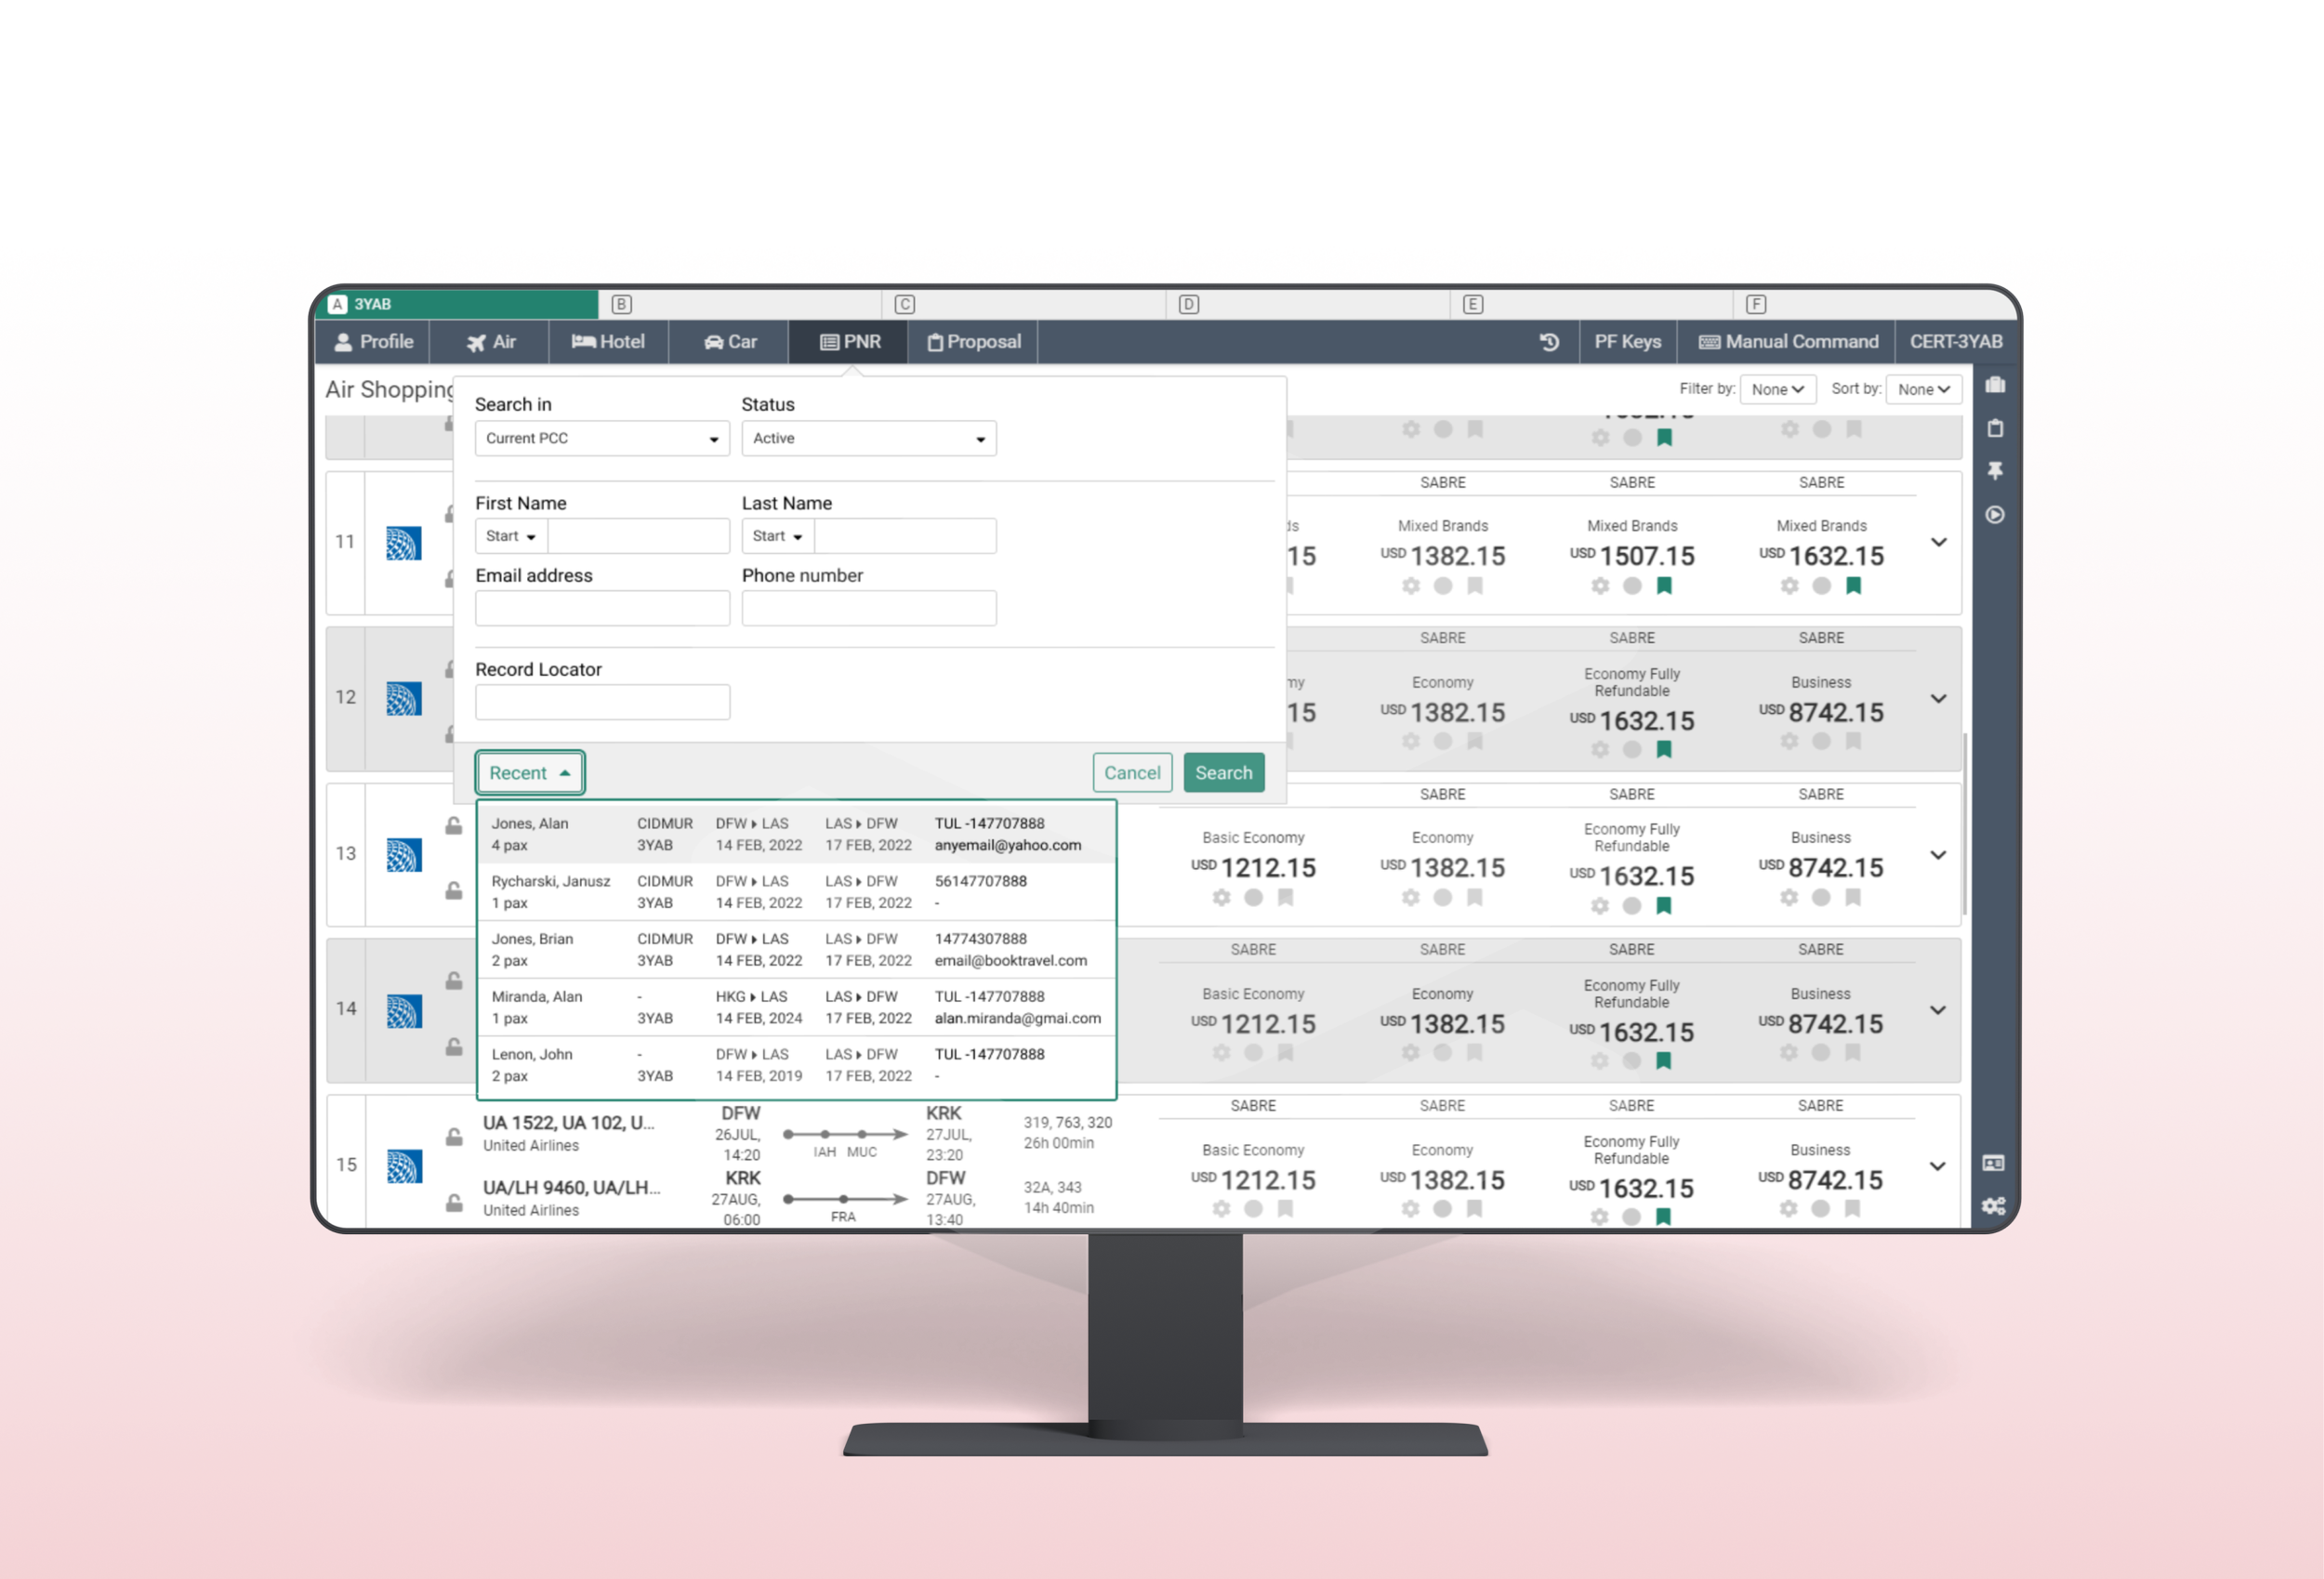Viewport: 2324px width, 1579px height.
Task: Toggle bookmark under row 13 Business 8742.15
Action: (1852, 898)
